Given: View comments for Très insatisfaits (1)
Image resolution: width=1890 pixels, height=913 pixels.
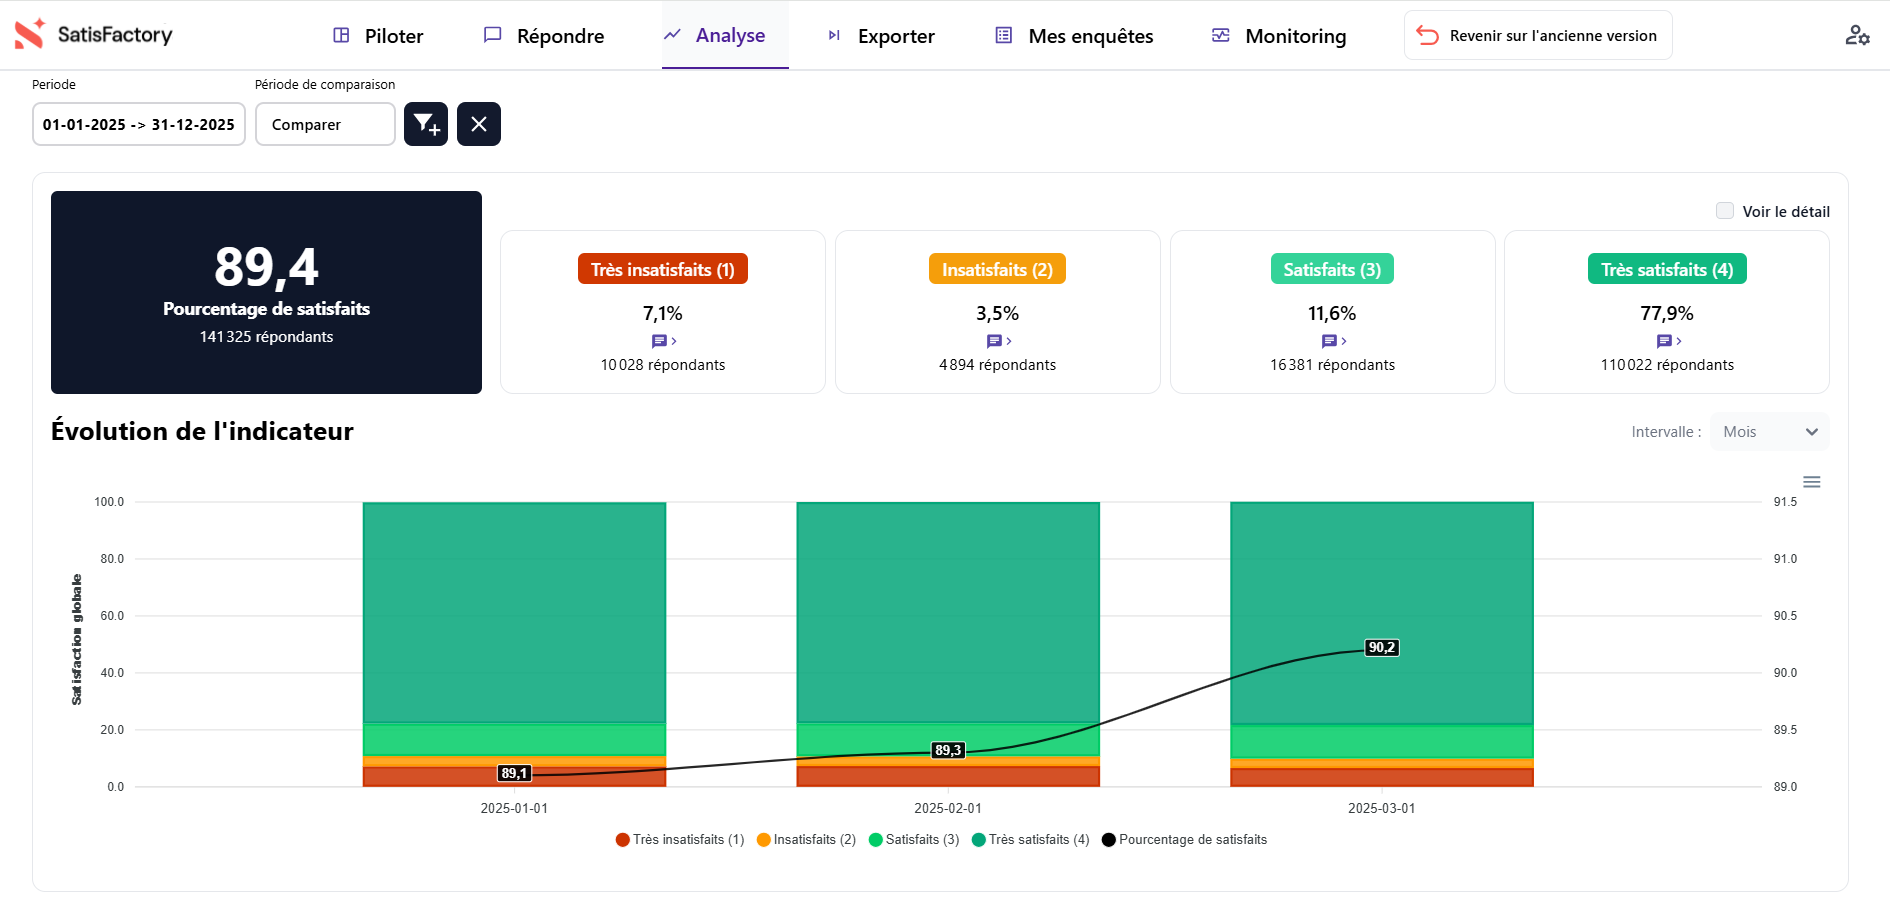Looking at the screenshot, I should tap(663, 341).
